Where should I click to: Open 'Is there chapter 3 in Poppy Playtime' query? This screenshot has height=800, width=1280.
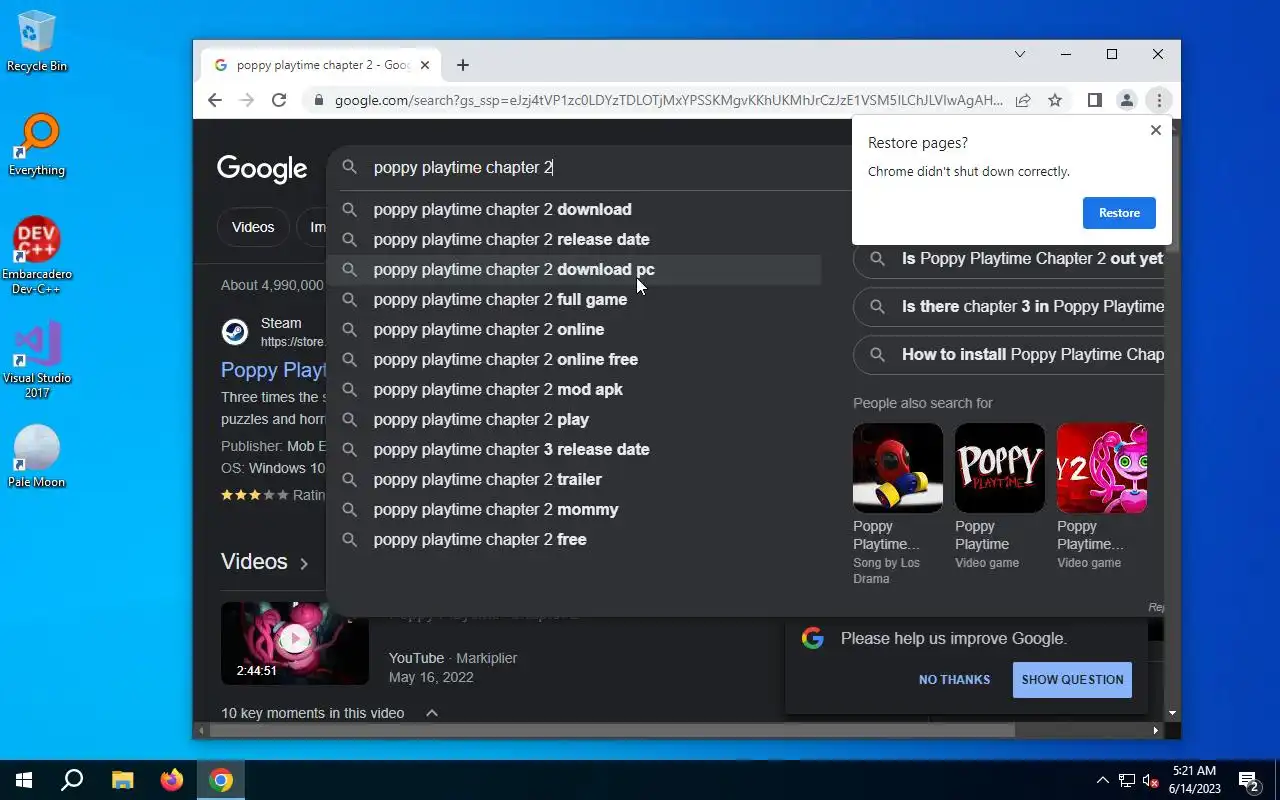1009,306
